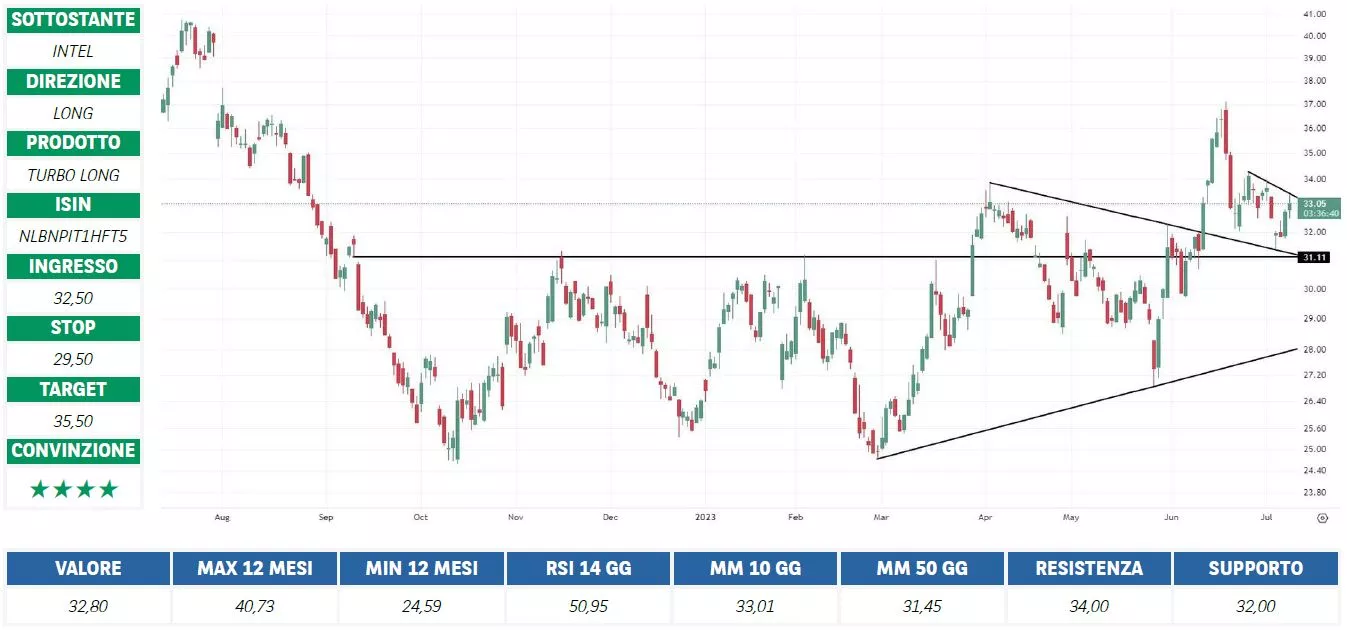The height and width of the screenshot is (630, 1347).
Task: Click the black 31.11 price level tag
Action: (x=1314, y=257)
